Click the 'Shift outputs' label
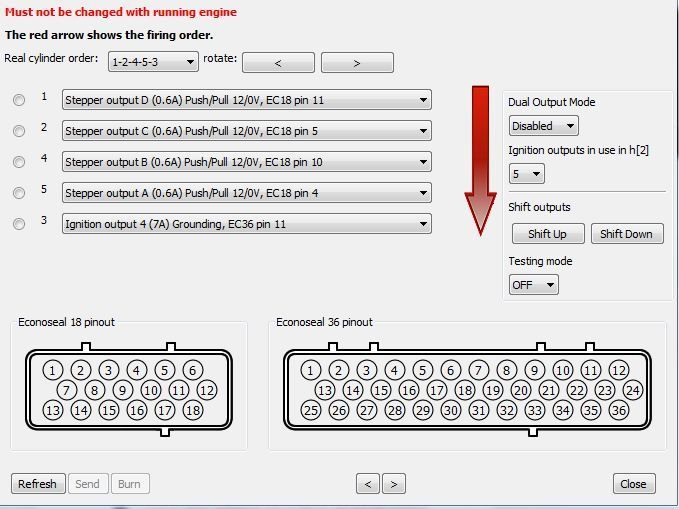 (x=540, y=207)
